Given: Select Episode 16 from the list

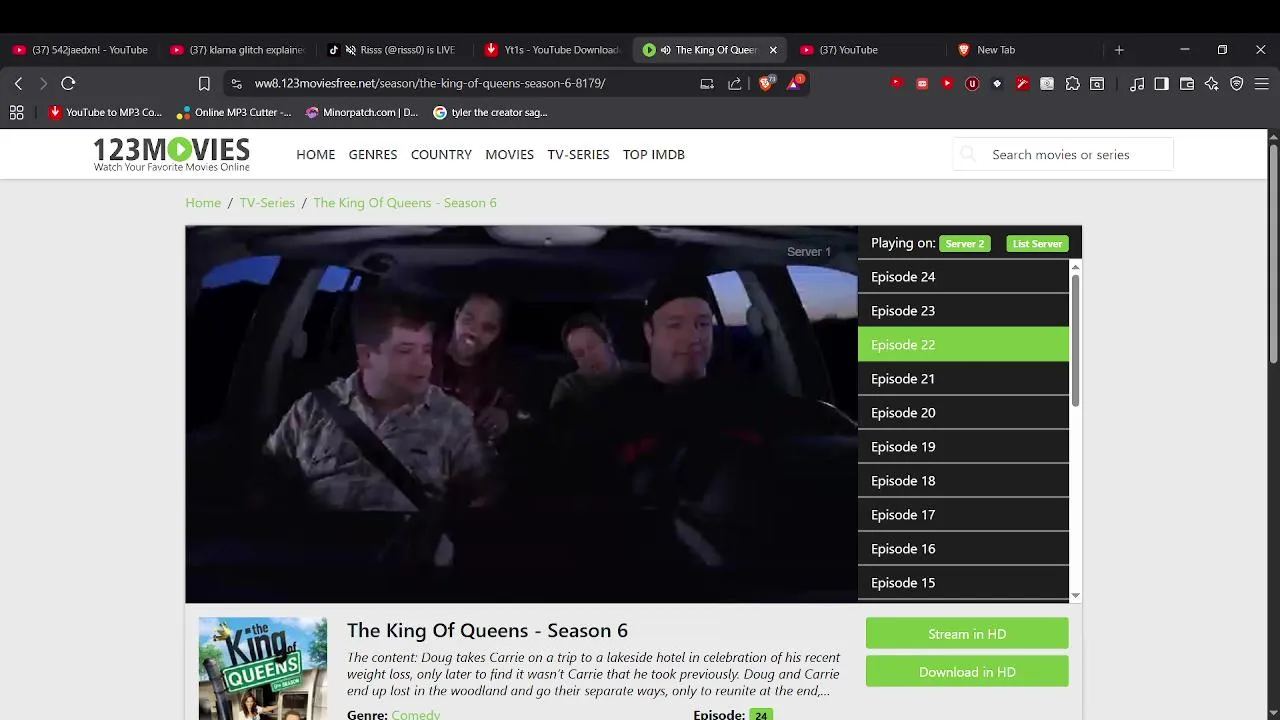Looking at the screenshot, I should [x=963, y=549].
